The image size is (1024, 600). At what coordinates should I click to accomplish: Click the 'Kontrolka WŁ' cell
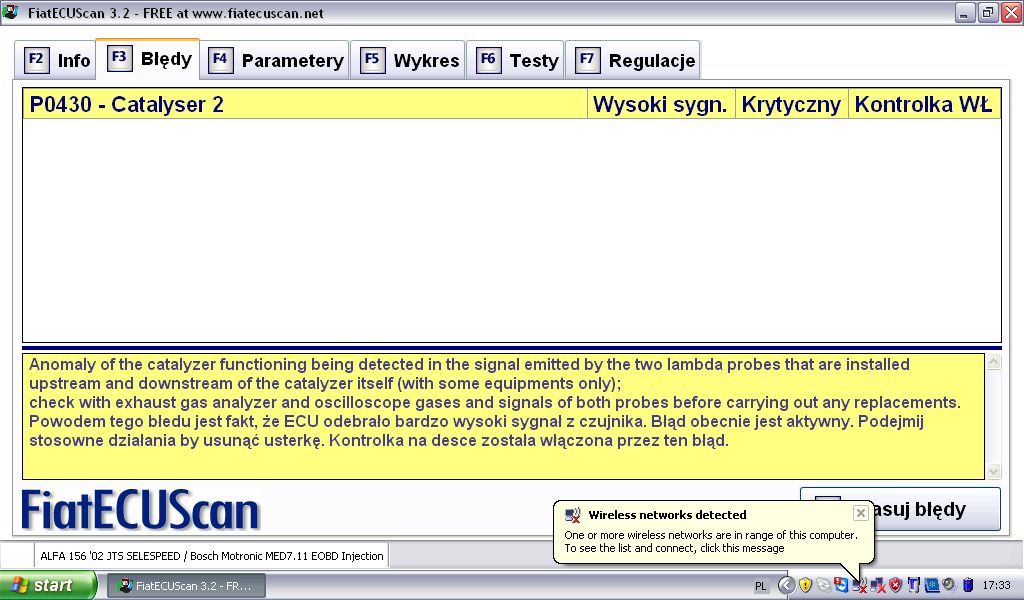(923, 104)
